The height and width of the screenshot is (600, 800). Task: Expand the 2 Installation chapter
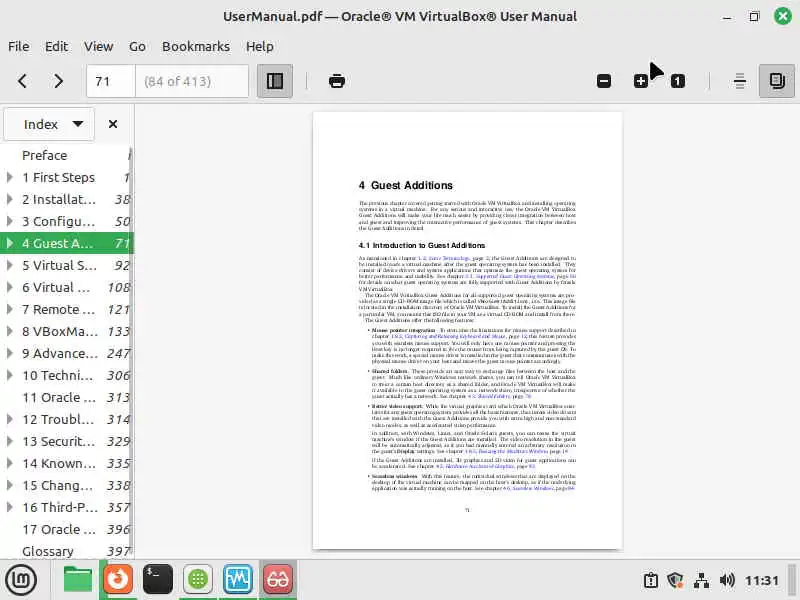tap(10, 199)
